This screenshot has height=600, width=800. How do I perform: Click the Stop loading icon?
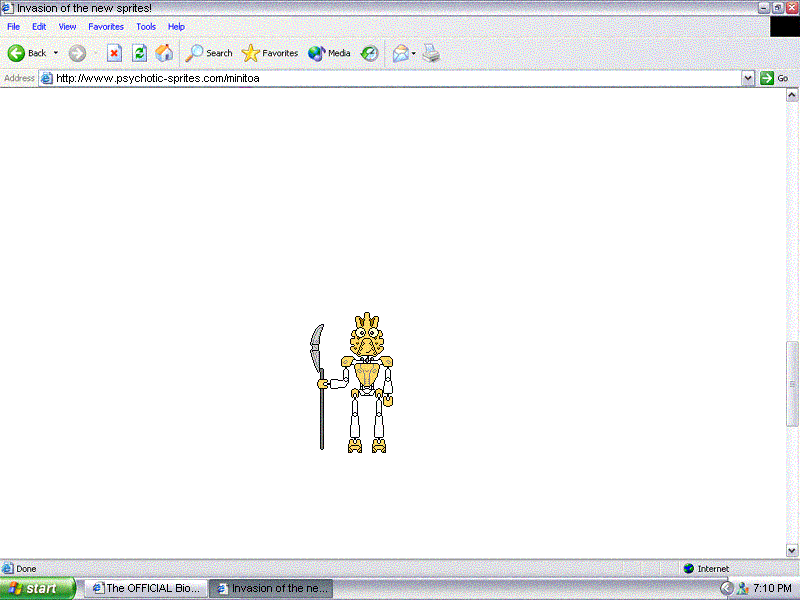(x=113, y=53)
